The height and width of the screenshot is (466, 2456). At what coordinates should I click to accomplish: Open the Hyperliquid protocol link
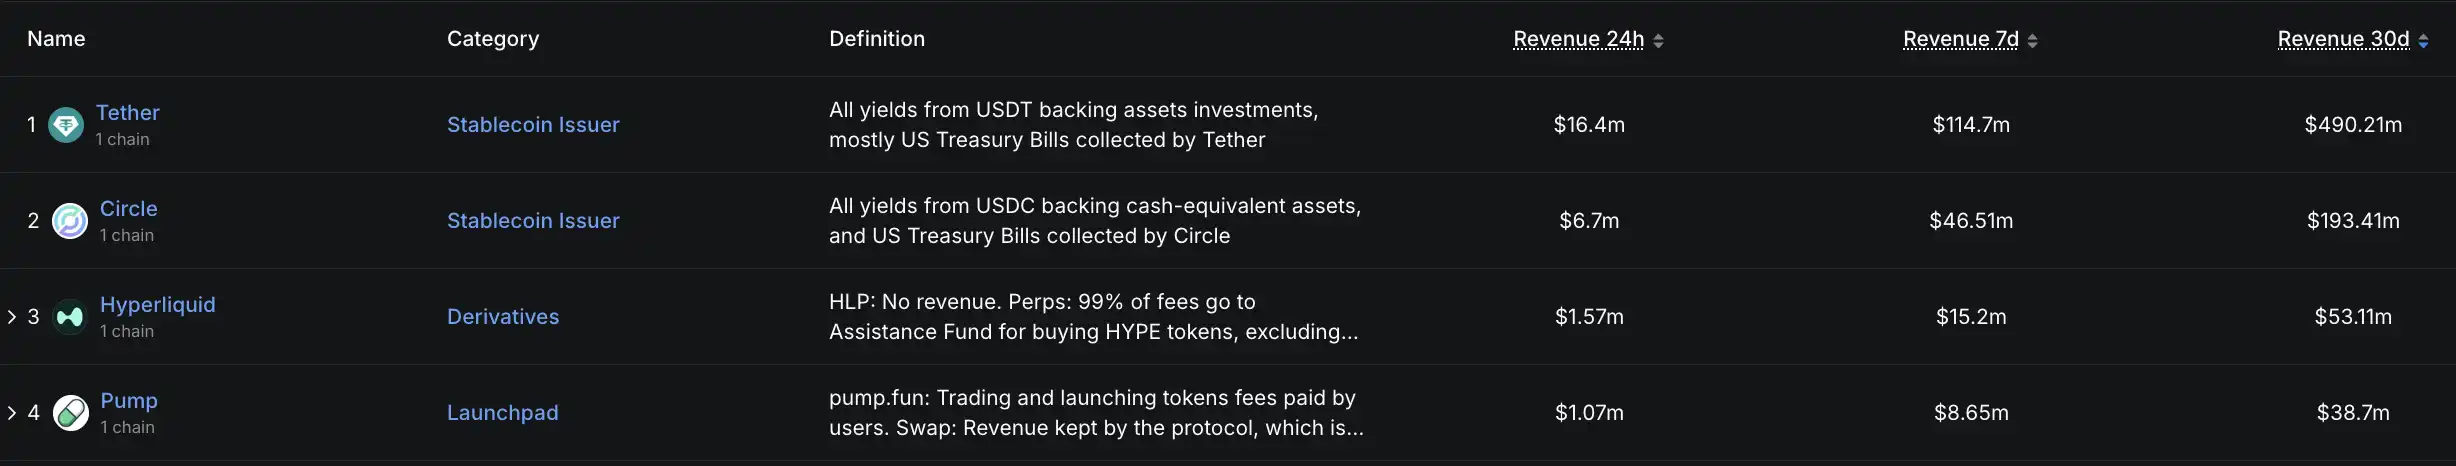point(158,305)
